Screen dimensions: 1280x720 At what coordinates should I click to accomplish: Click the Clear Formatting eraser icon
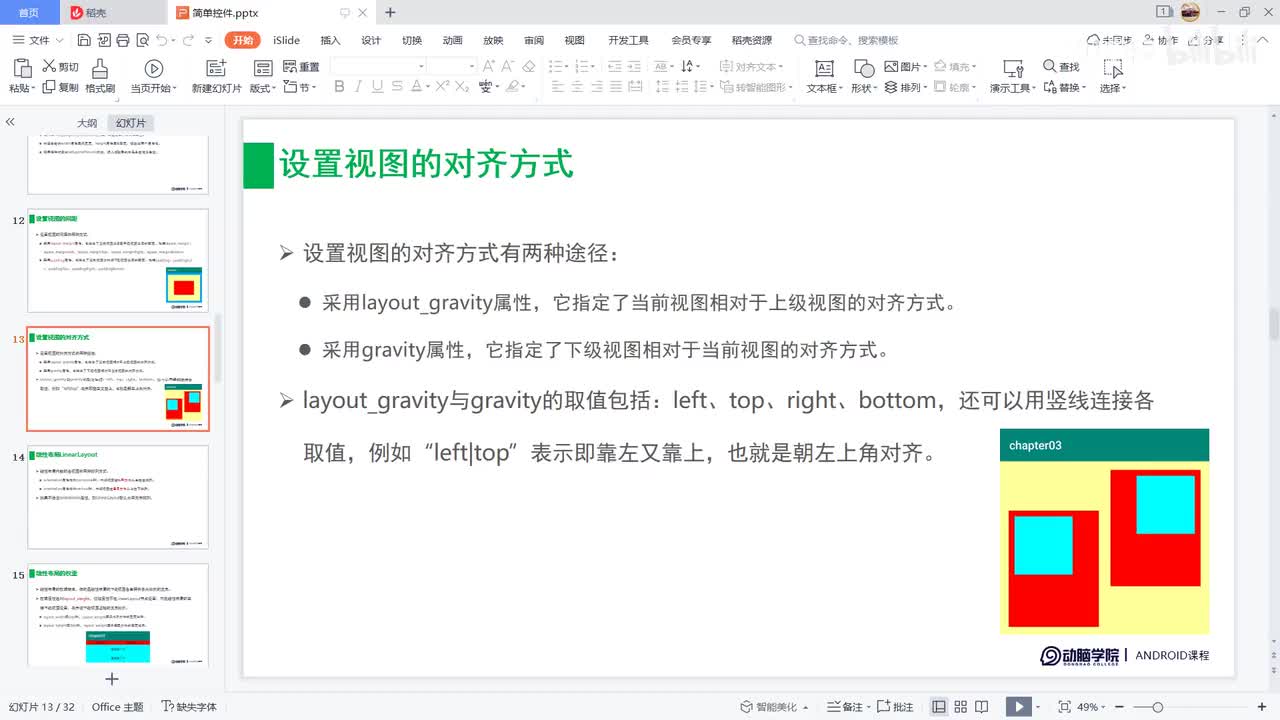[529, 66]
